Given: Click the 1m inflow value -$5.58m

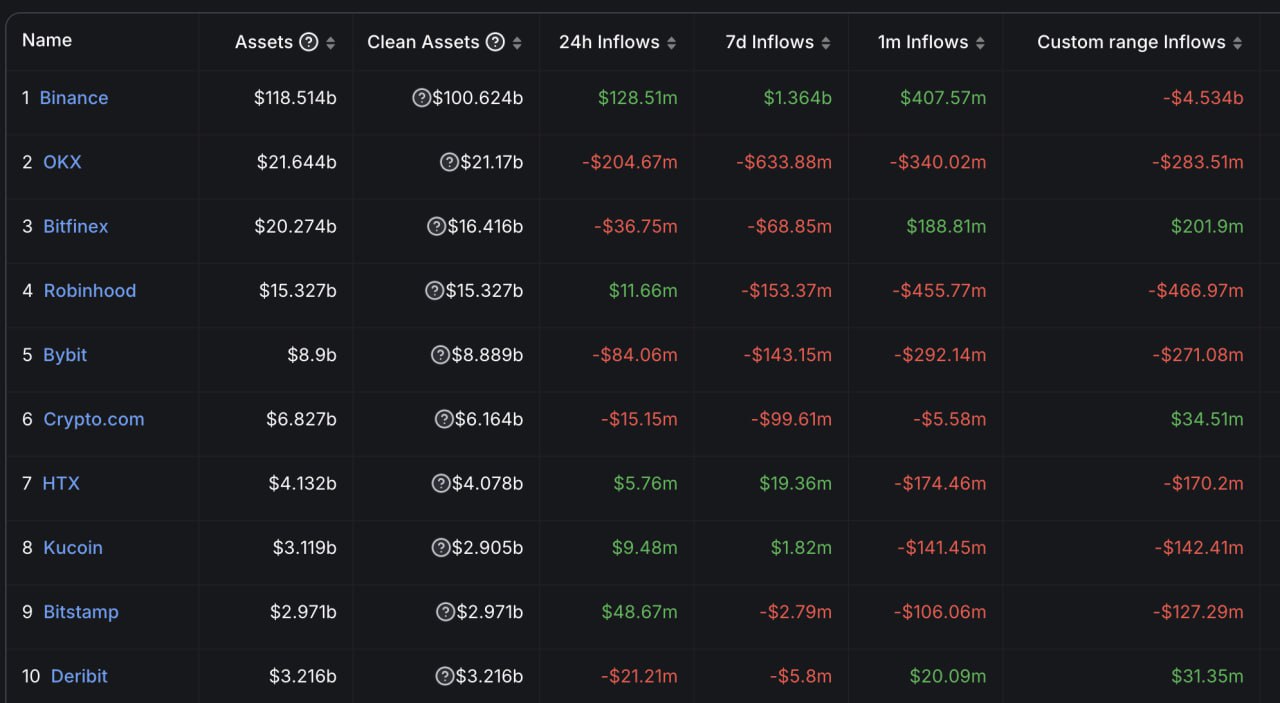Looking at the screenshot, I should [x=949, y=419].
